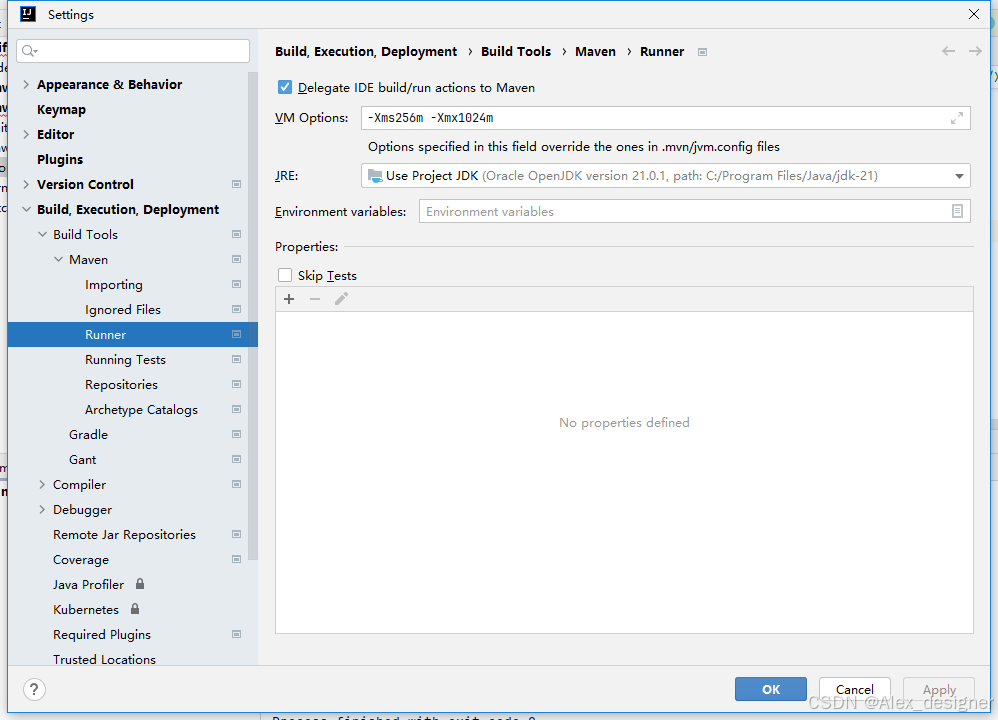Screen dimensions: 998x720
Task: Click the forward navigation arrow
Action: coord(975,52)
